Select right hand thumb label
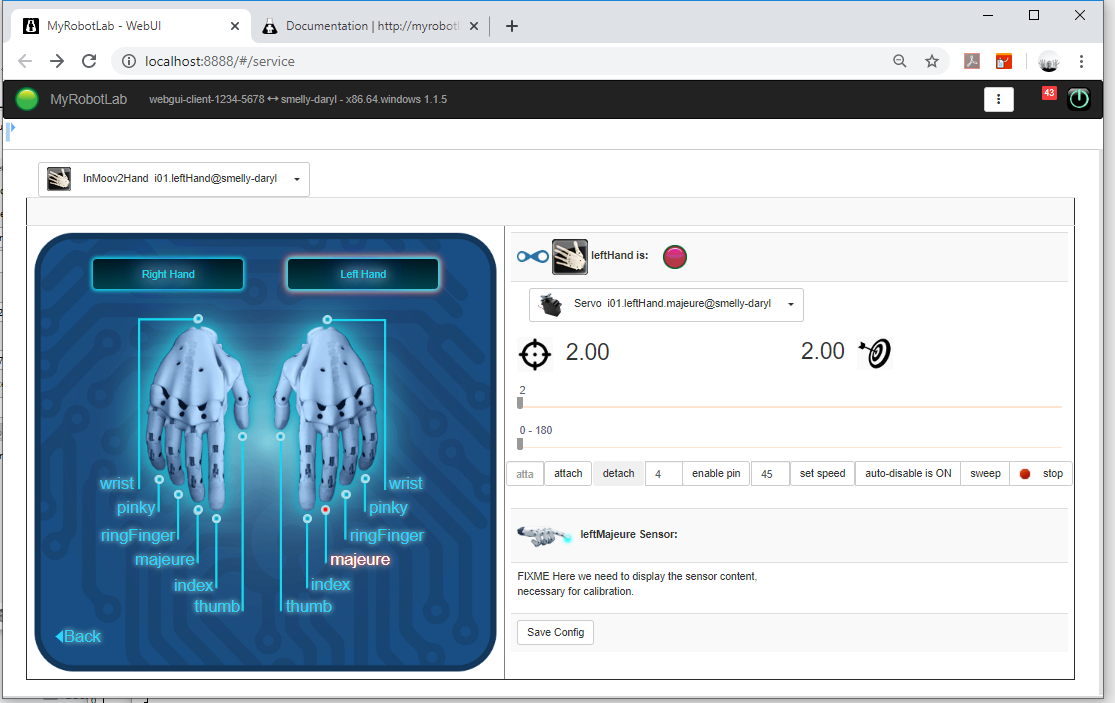 (218, 607)
